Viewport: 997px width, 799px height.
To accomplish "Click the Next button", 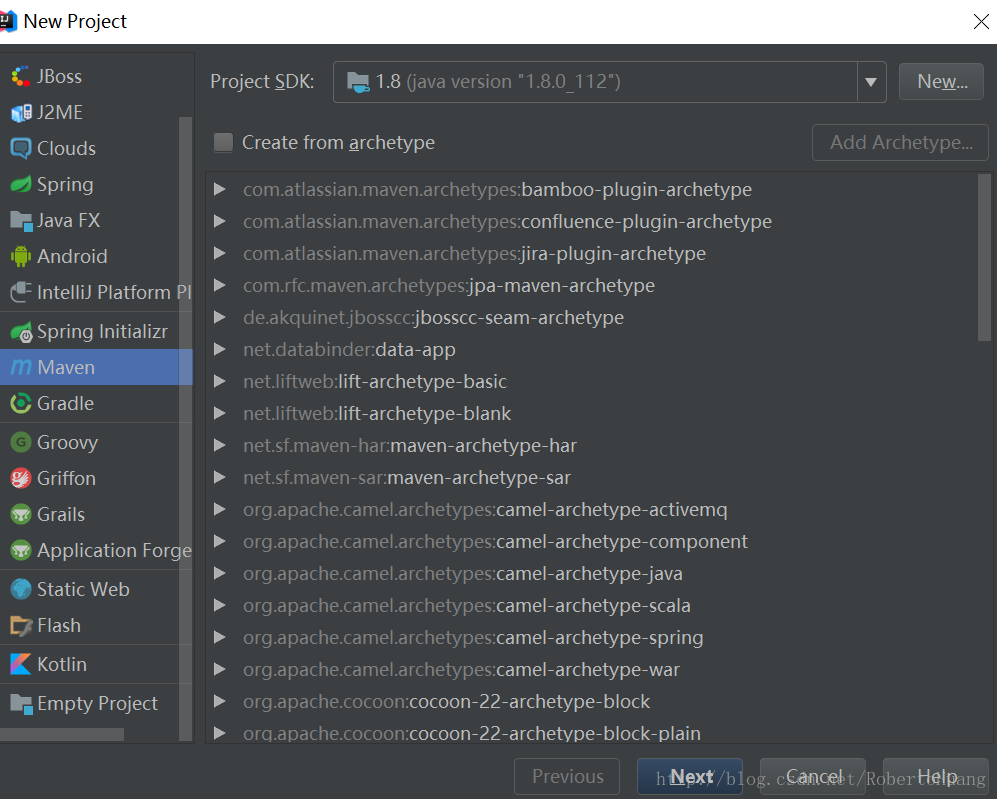I will point(690,777).
